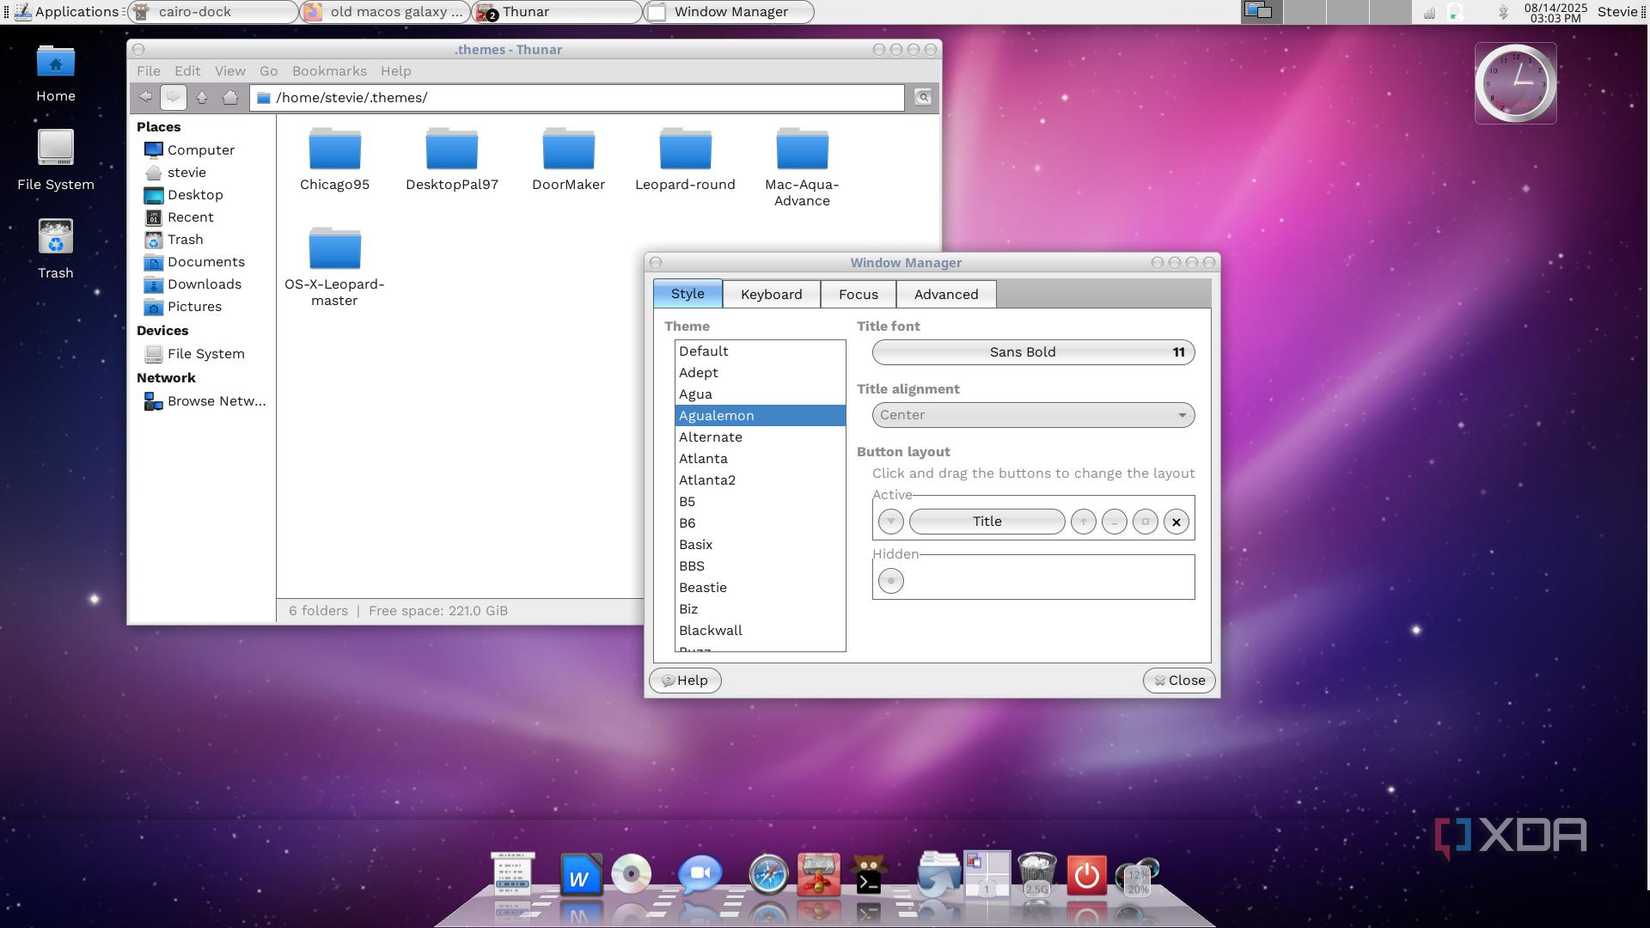Click the Help button in Window Manager dialog
The height and width of the screenshot is (928, 1650).
tap(685, 680)
